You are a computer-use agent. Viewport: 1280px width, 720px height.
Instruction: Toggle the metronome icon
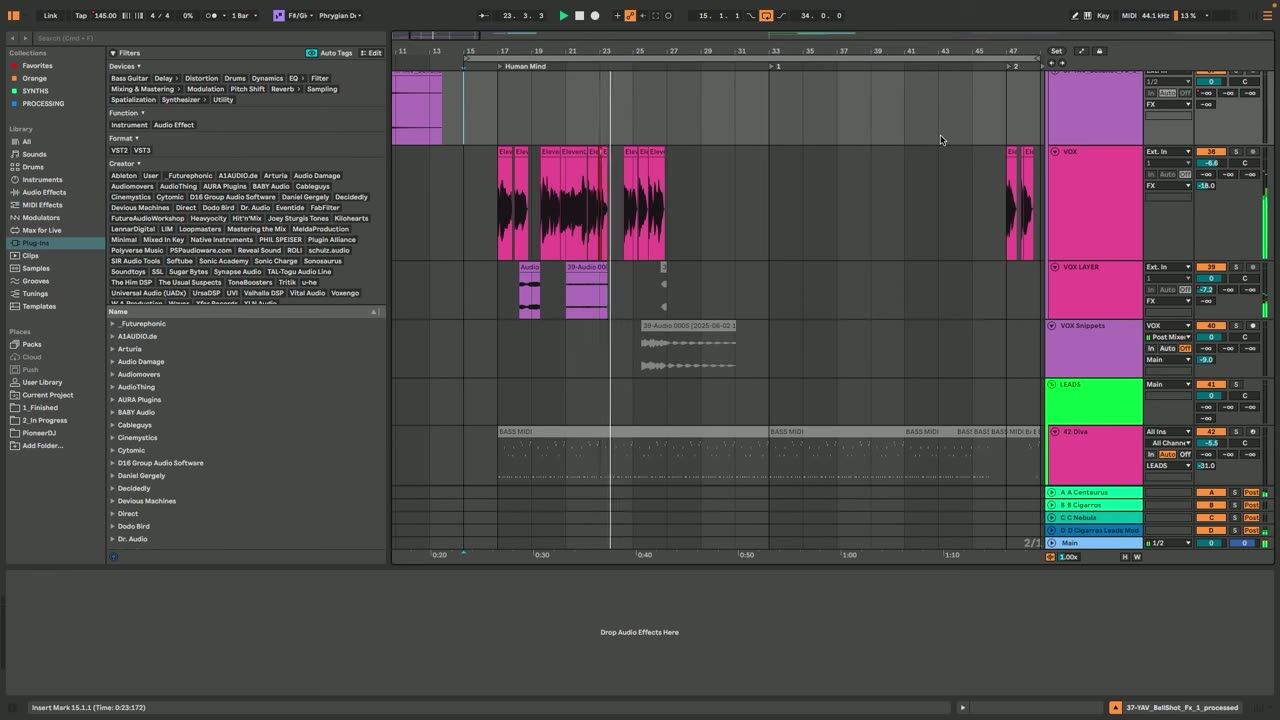[x=213, y=15]
